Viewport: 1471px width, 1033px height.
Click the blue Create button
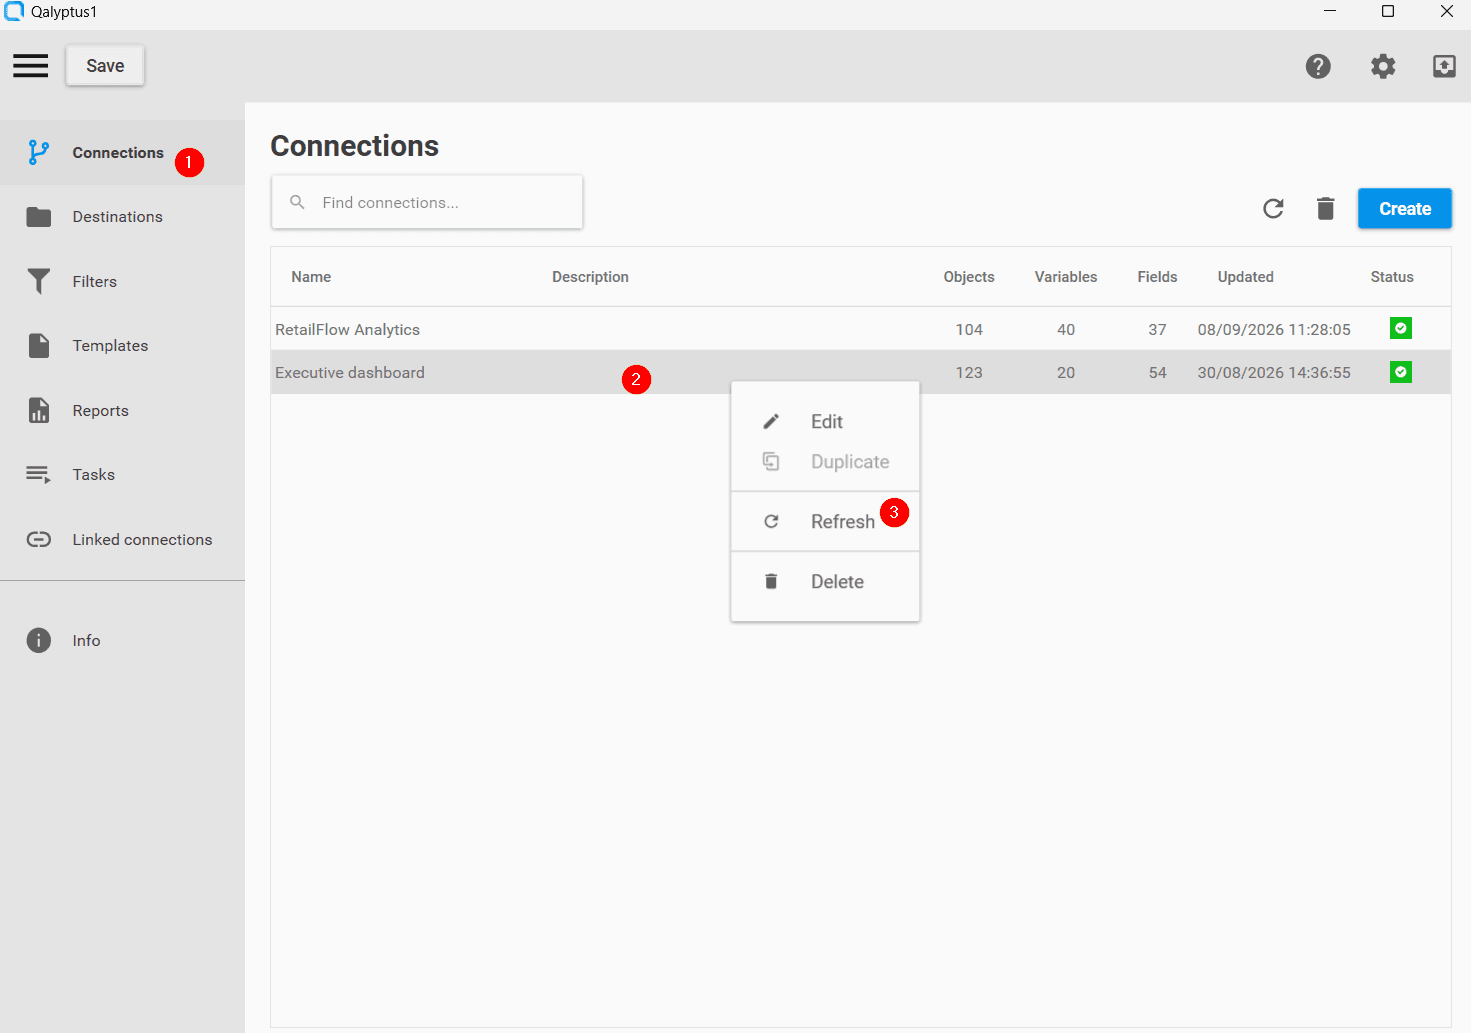[1405, 209]
